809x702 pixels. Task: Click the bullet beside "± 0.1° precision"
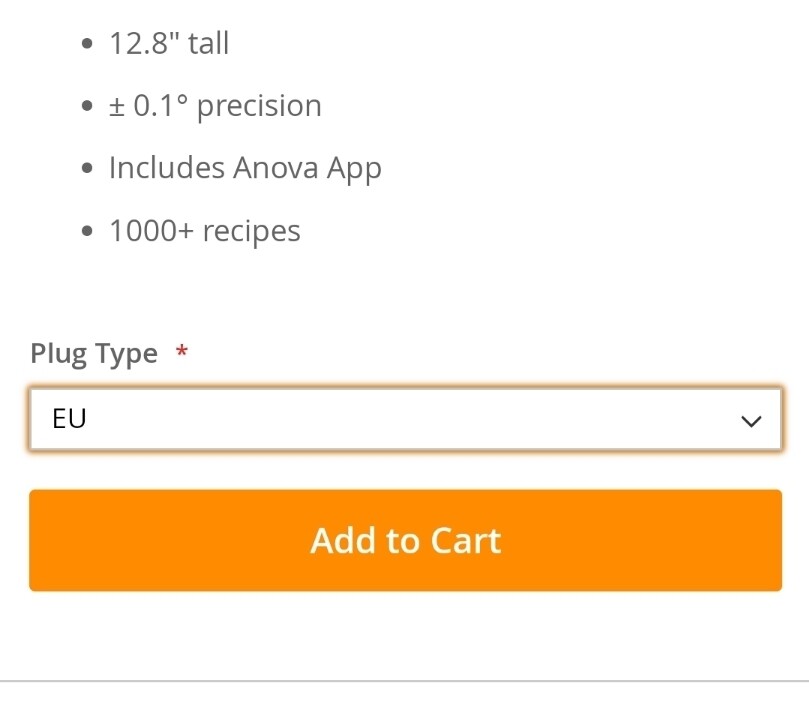coord(88,107)
